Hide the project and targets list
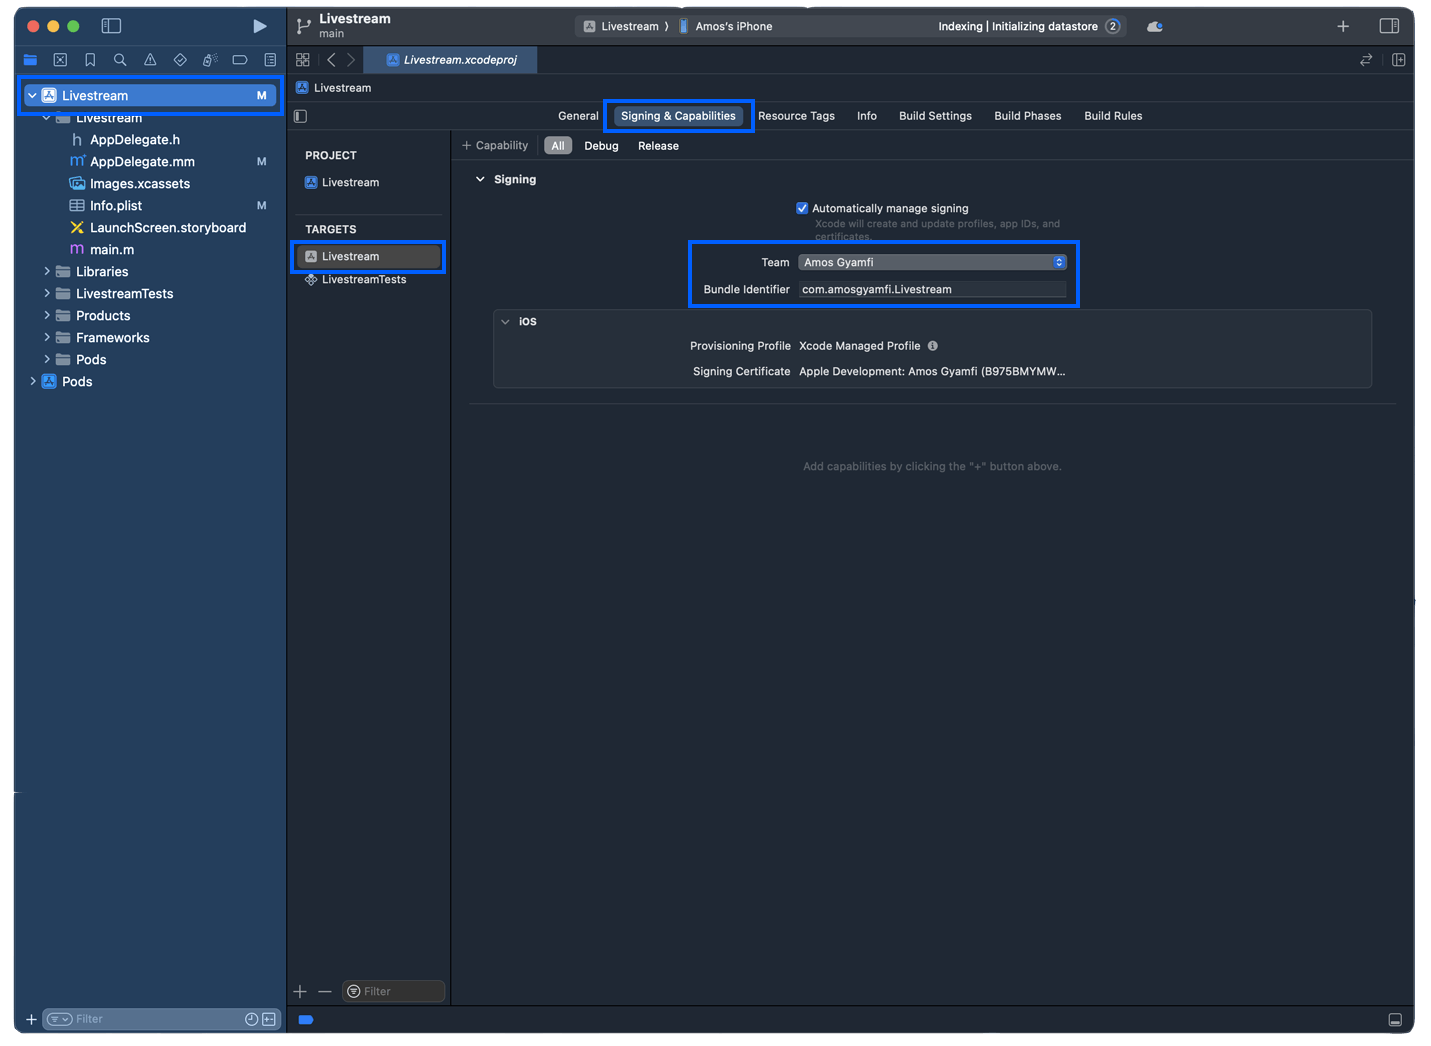Image resolution: width=1431 pixels, height=1046 pixels. point(301,116)
